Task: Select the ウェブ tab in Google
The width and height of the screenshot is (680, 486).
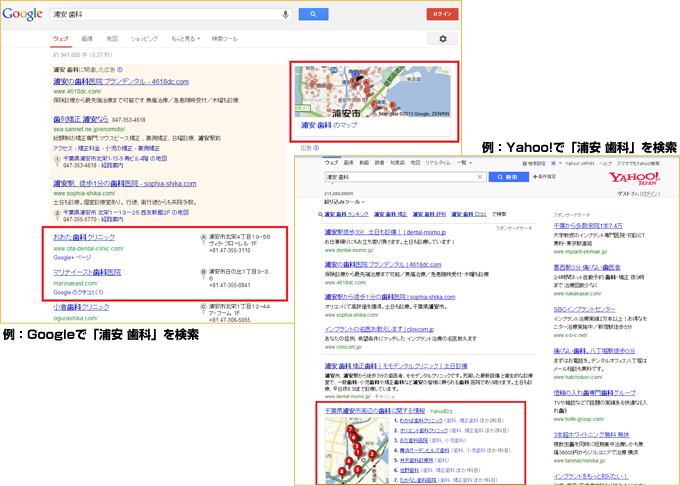Action: click(x=61, y=39)
